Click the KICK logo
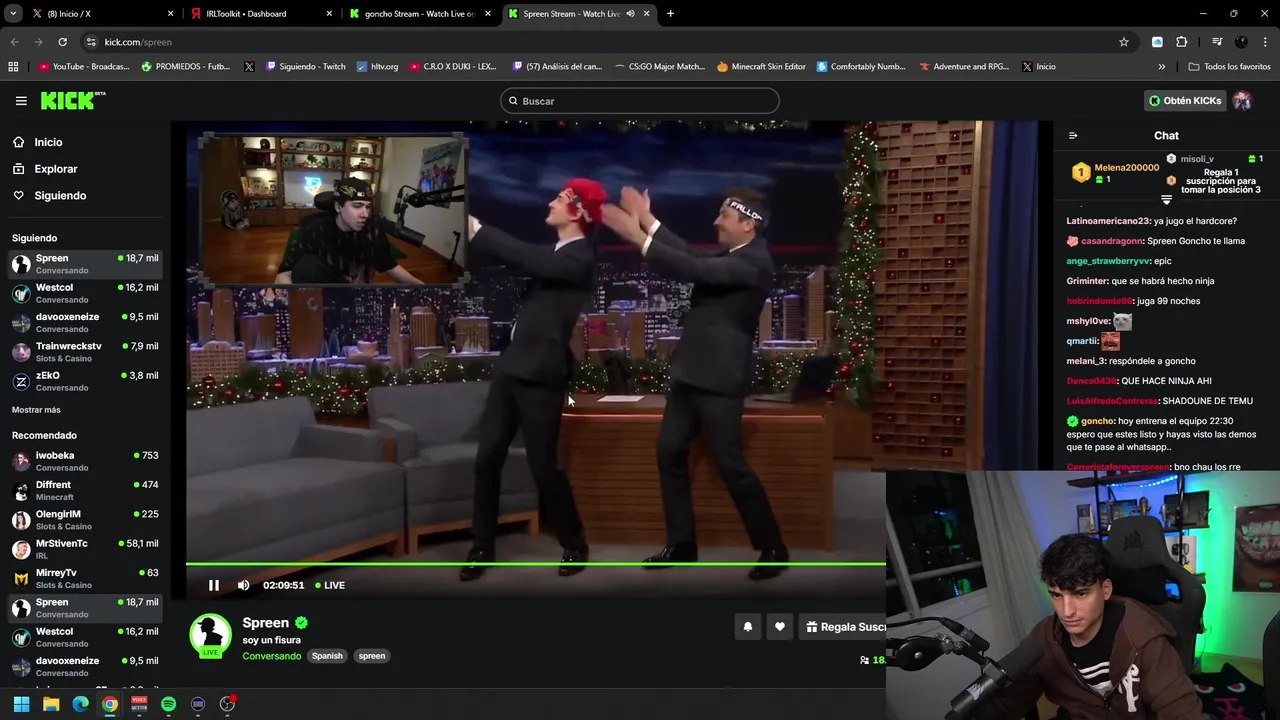Screen dimensions: 1280x720 click(72, 100)
